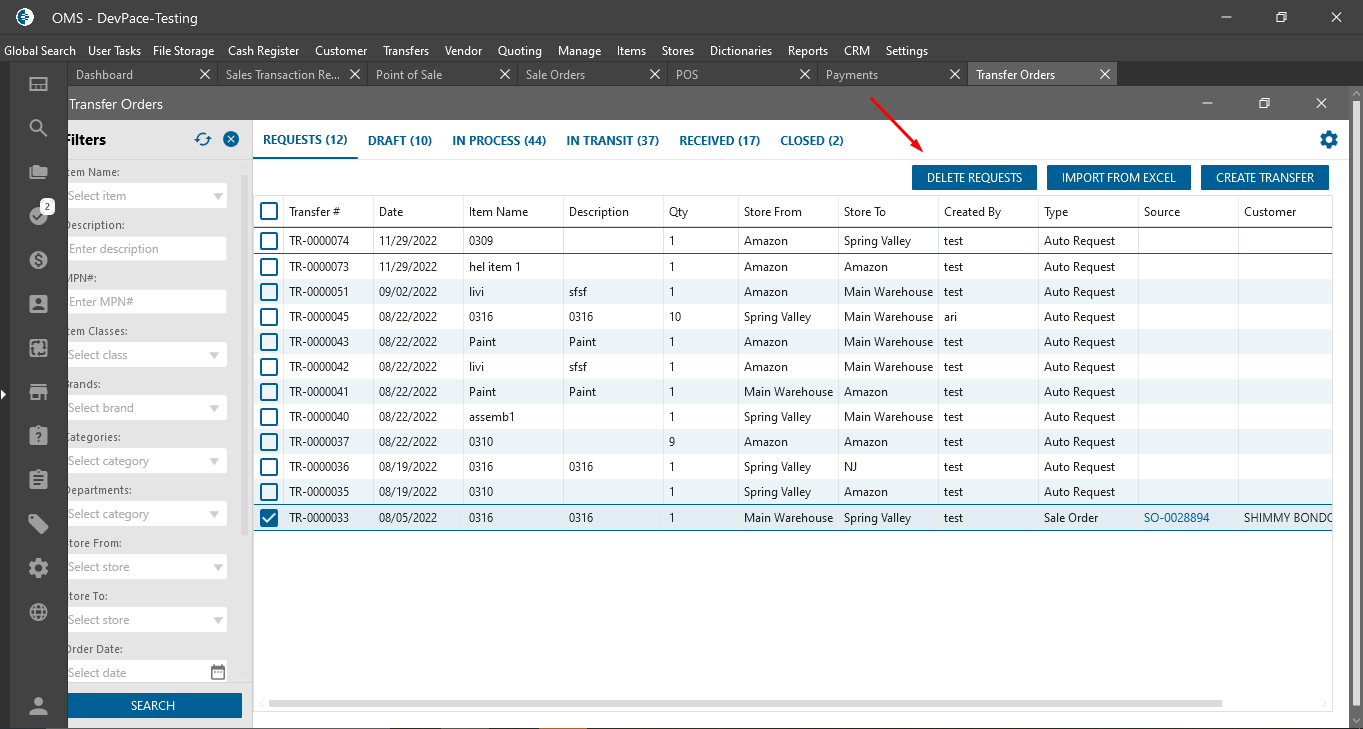
Task: Switch to the IN TRANSIT (37) tab
Action: 612,141
